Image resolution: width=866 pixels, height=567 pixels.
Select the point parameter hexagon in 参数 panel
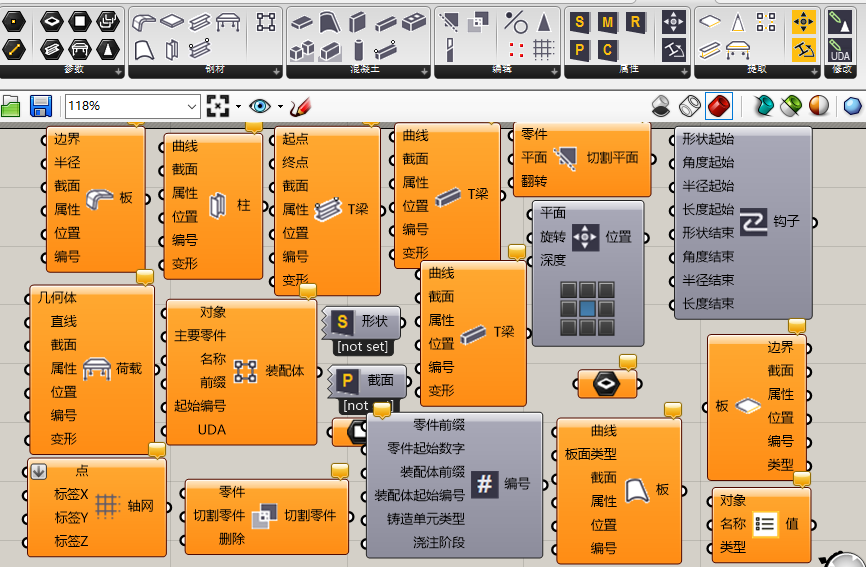coord(14,22)
